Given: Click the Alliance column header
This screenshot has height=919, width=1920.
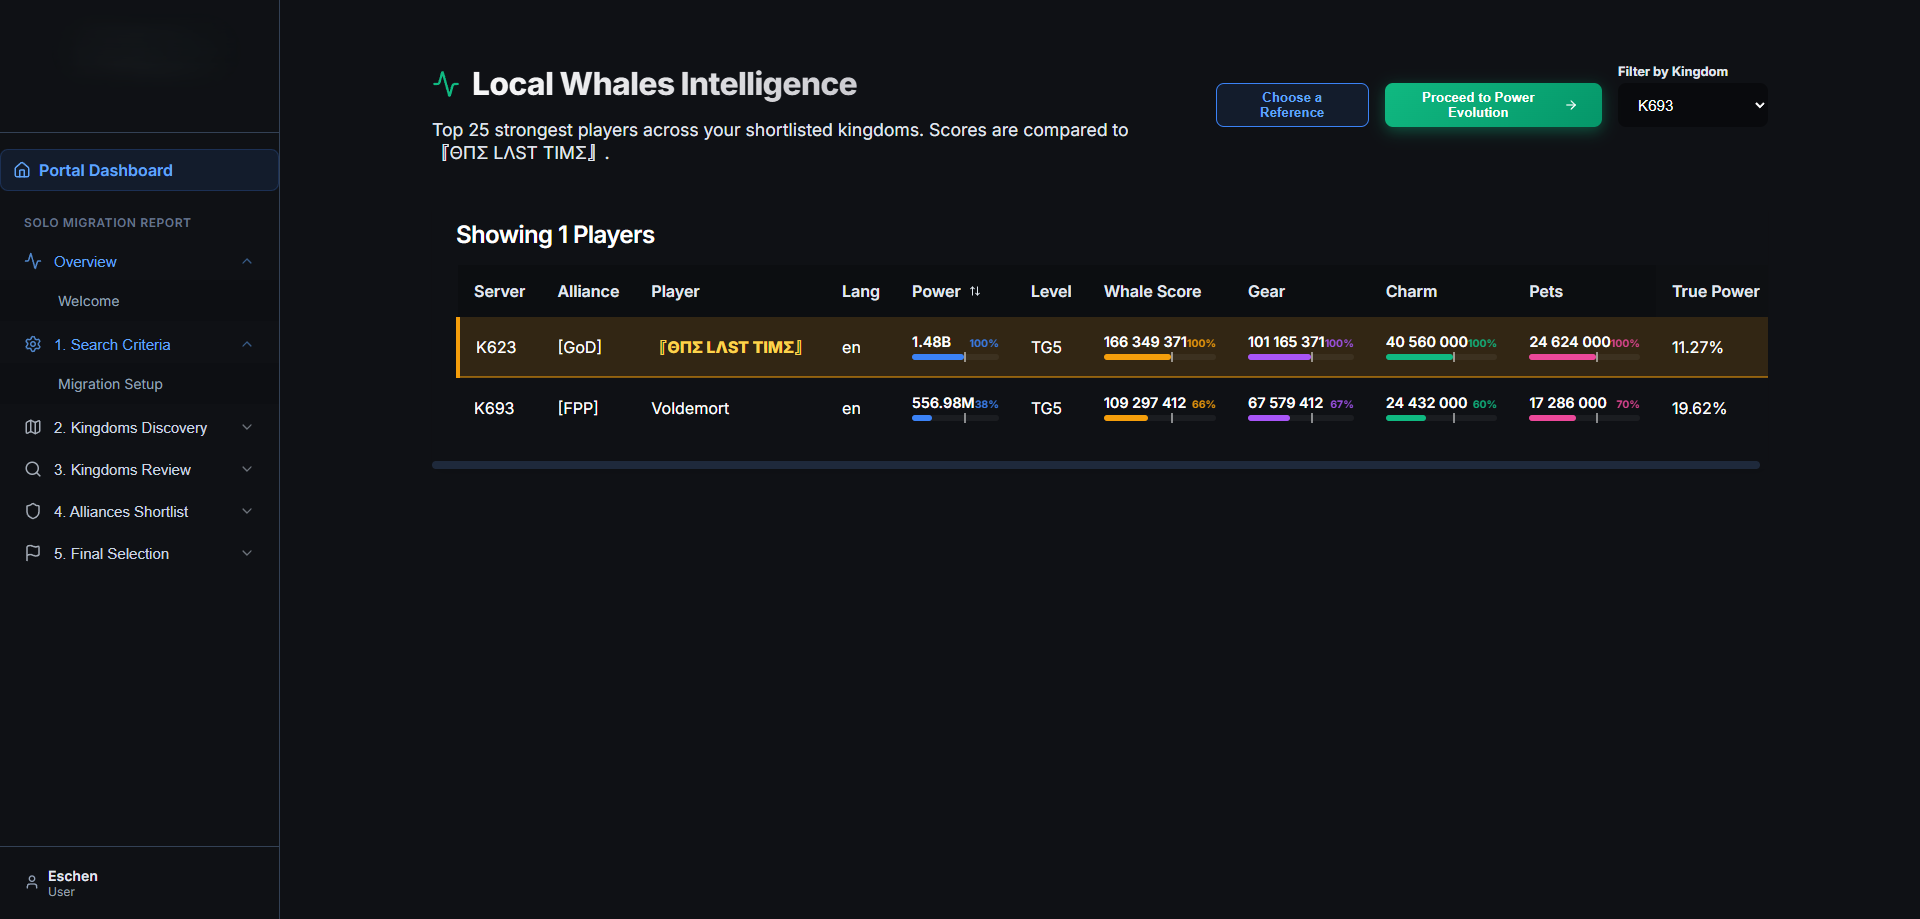Looking at the screenshot, I should (x=588, y=291).
